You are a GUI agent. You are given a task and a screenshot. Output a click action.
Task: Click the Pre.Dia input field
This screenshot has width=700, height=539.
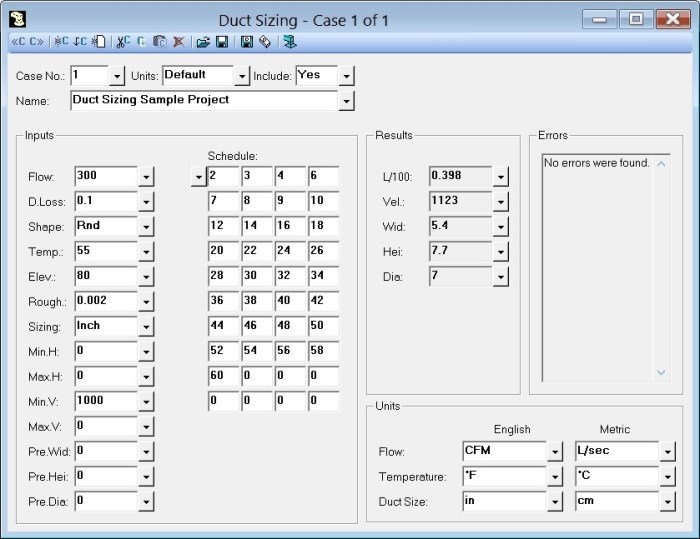(106, 501)
